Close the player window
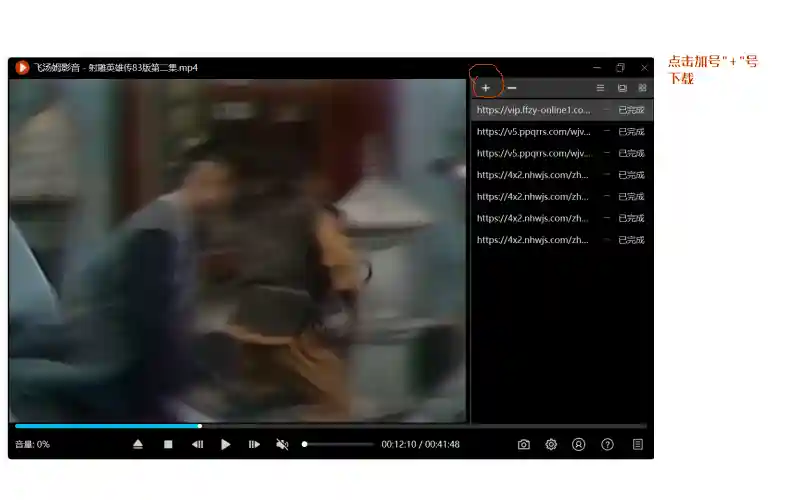 pos(644,67)
